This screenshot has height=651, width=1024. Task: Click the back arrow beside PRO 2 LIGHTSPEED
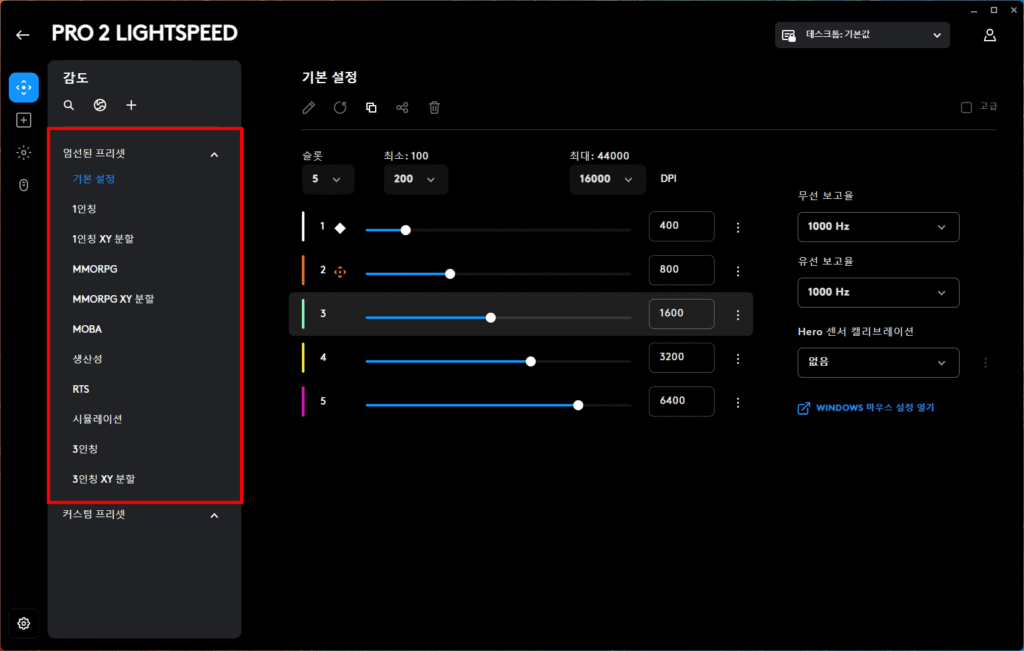pos(23,35)
